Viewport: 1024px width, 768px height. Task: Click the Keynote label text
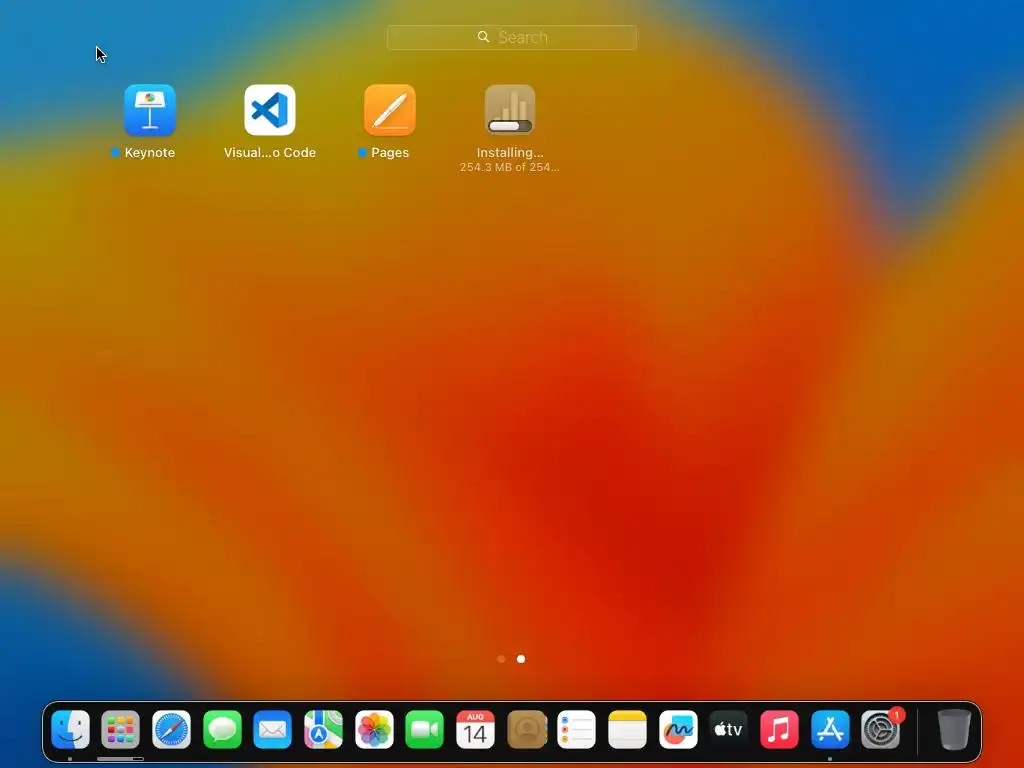[x=150, y=153]
